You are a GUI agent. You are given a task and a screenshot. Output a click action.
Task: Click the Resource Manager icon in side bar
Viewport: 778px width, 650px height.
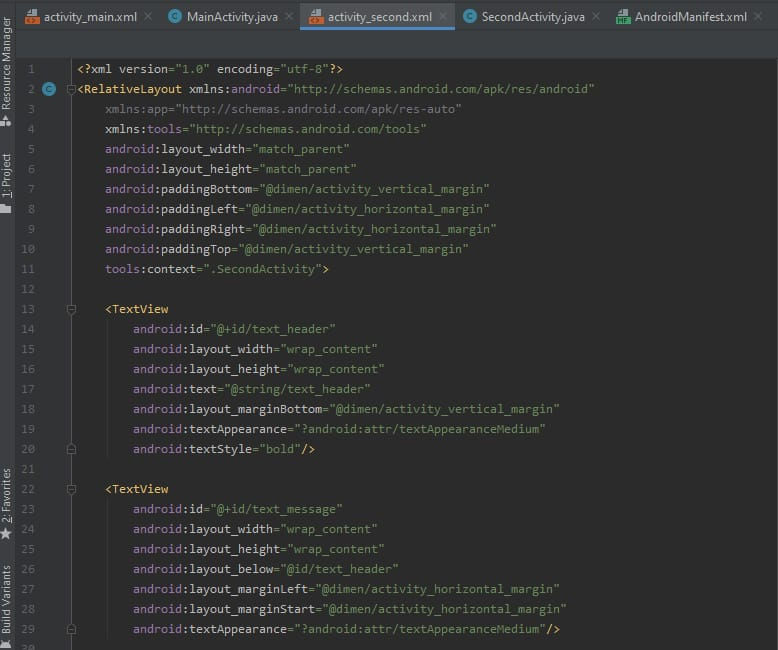coord(5,121)
